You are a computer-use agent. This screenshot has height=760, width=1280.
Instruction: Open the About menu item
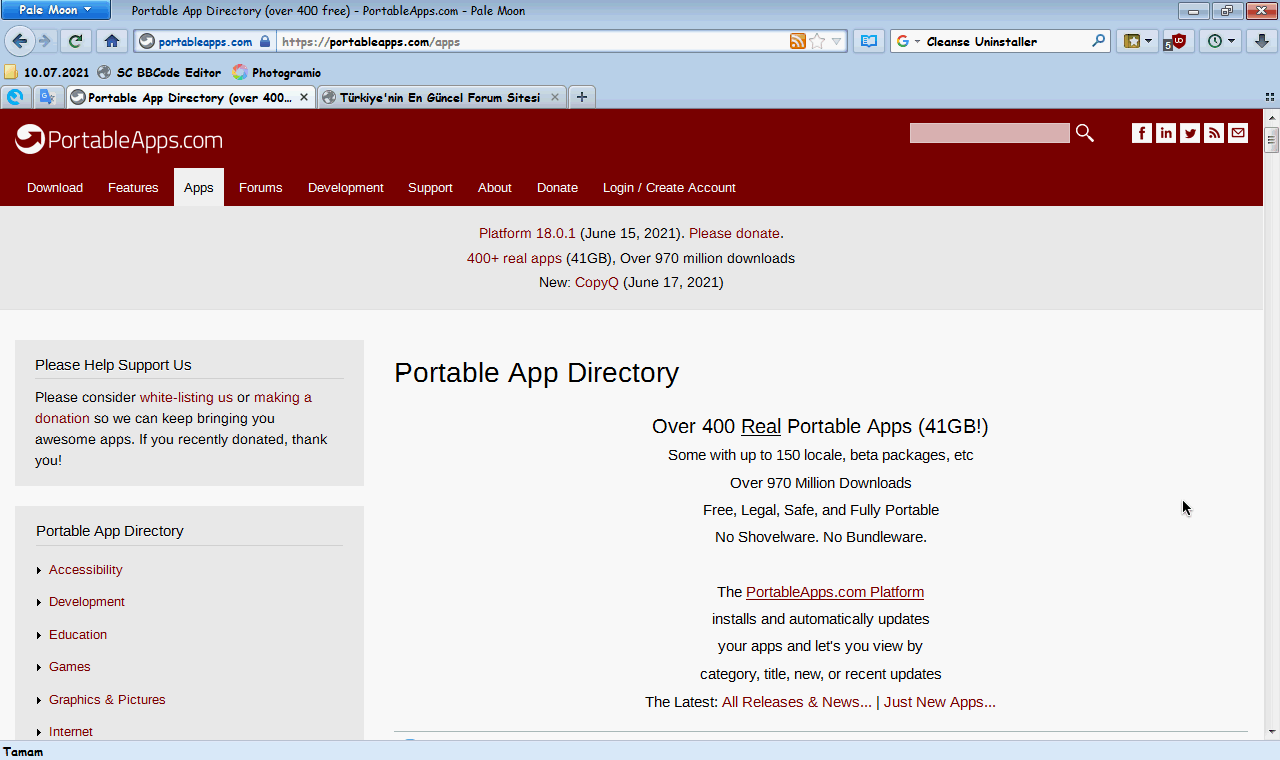495,188
